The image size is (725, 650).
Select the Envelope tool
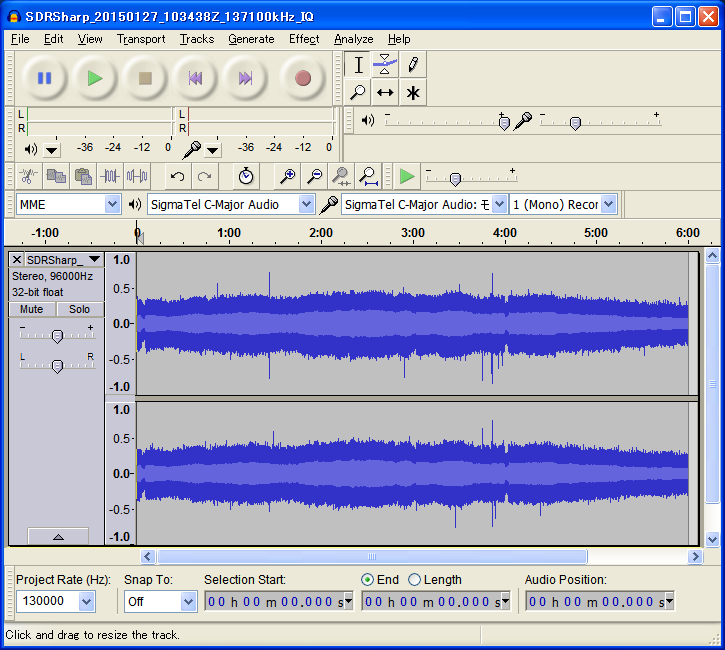(385, 64)
